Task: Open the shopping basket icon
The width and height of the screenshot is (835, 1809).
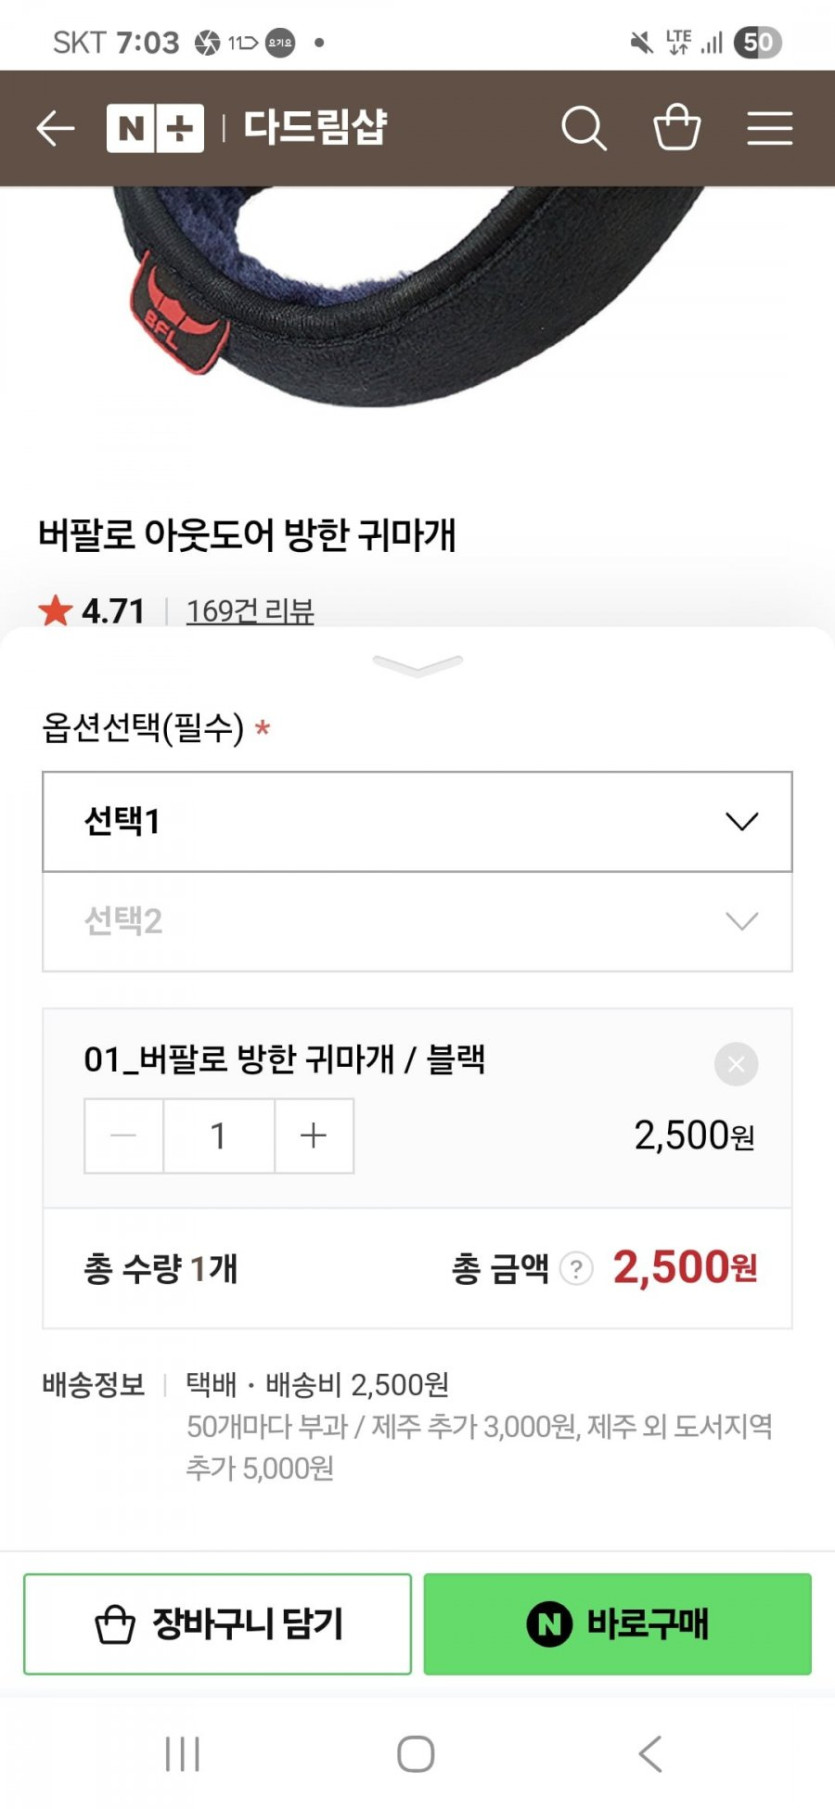Action: 677,128
